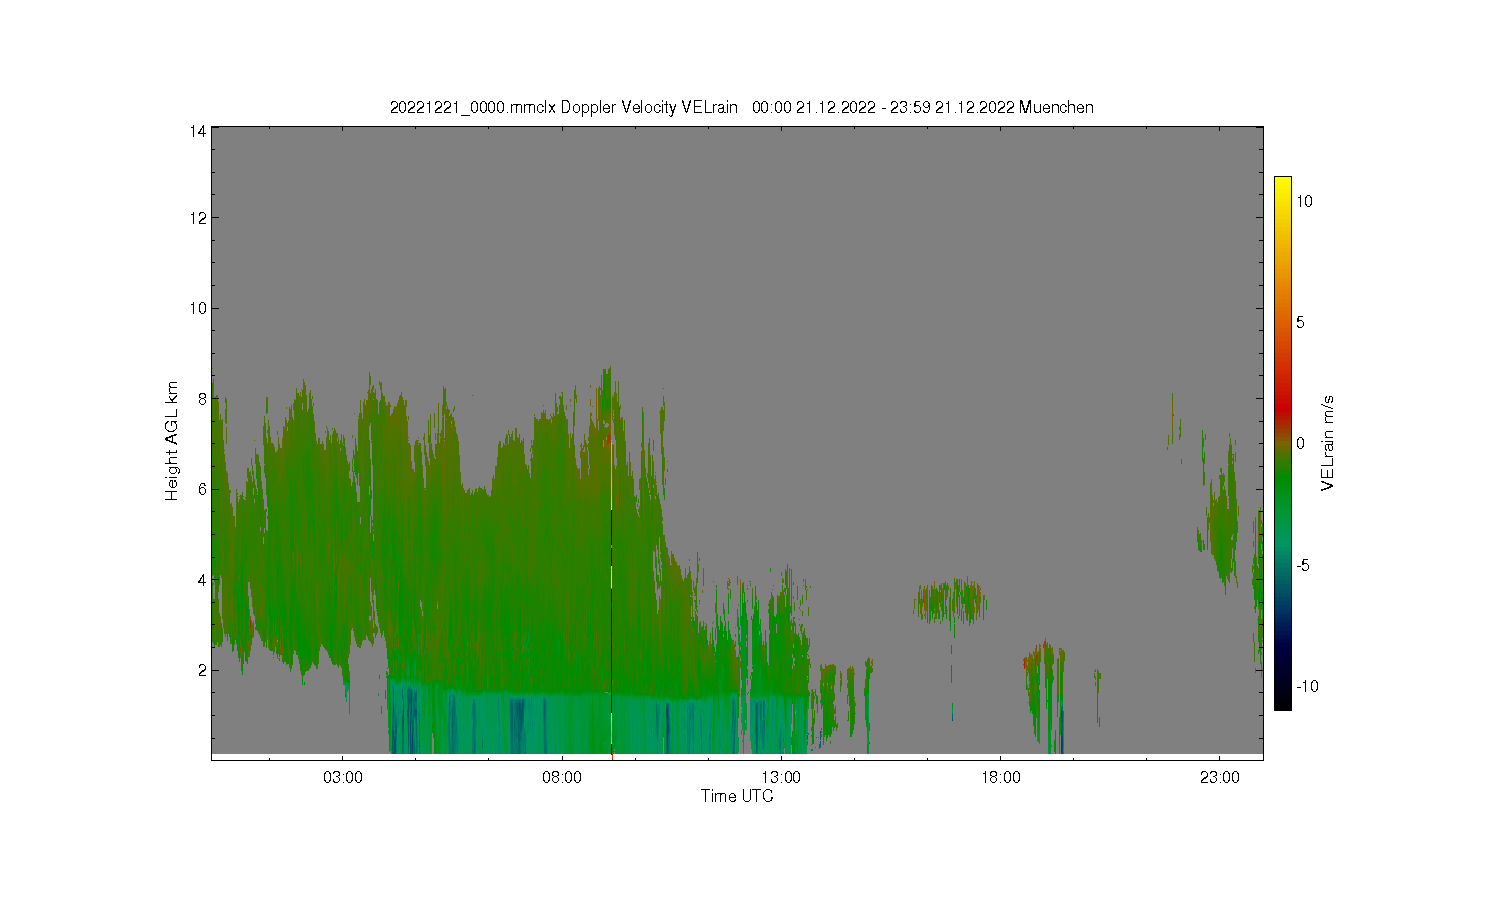This screenshot has height=900, width=1500.
Task: Click the 'Height AGL km' axis label
Action: (172, 441)
